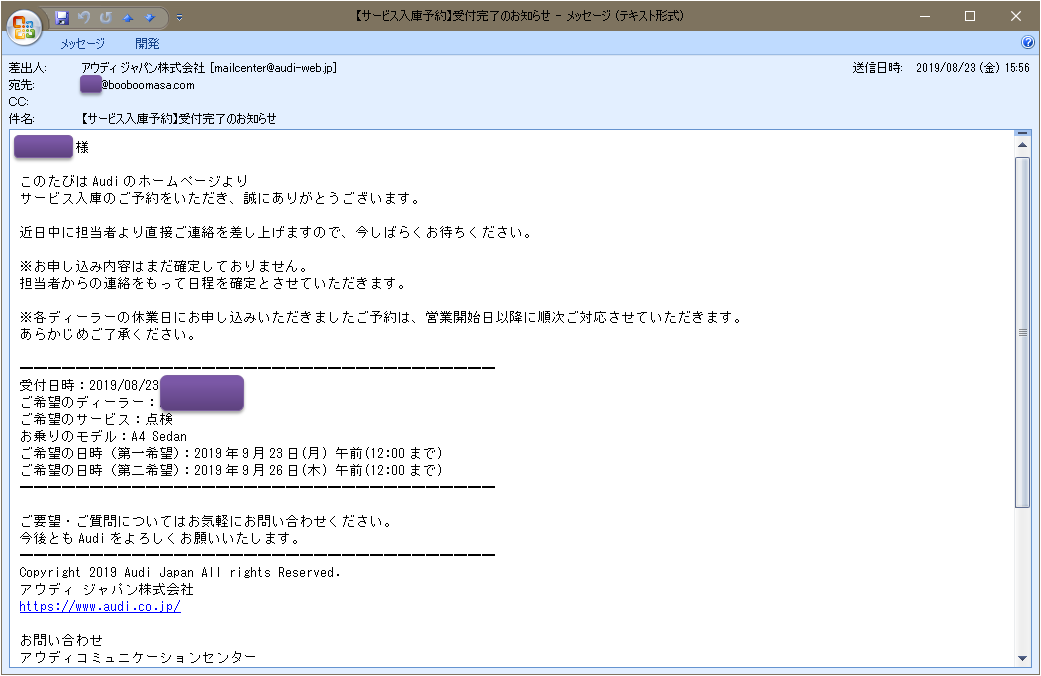Screen dimensions: 1041x676
Task: Click the line ご希望のサービス：点検
Action: click(96, 419)
